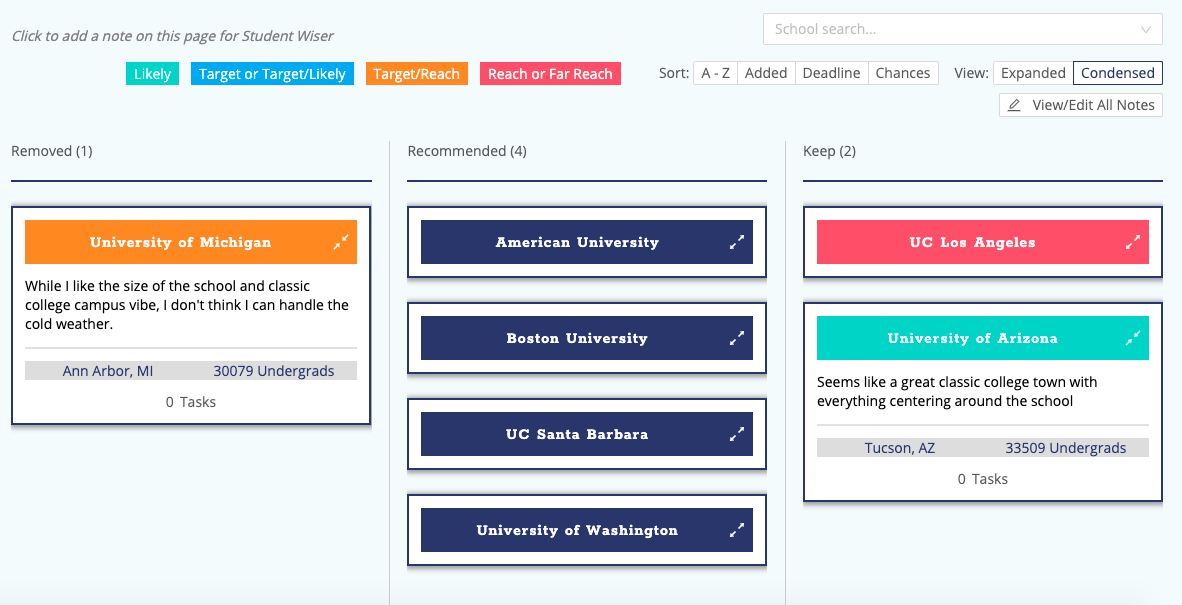Click the Michigan cold weather note
The width and height of the screenshot is (1182, 605).
(187, 305)
